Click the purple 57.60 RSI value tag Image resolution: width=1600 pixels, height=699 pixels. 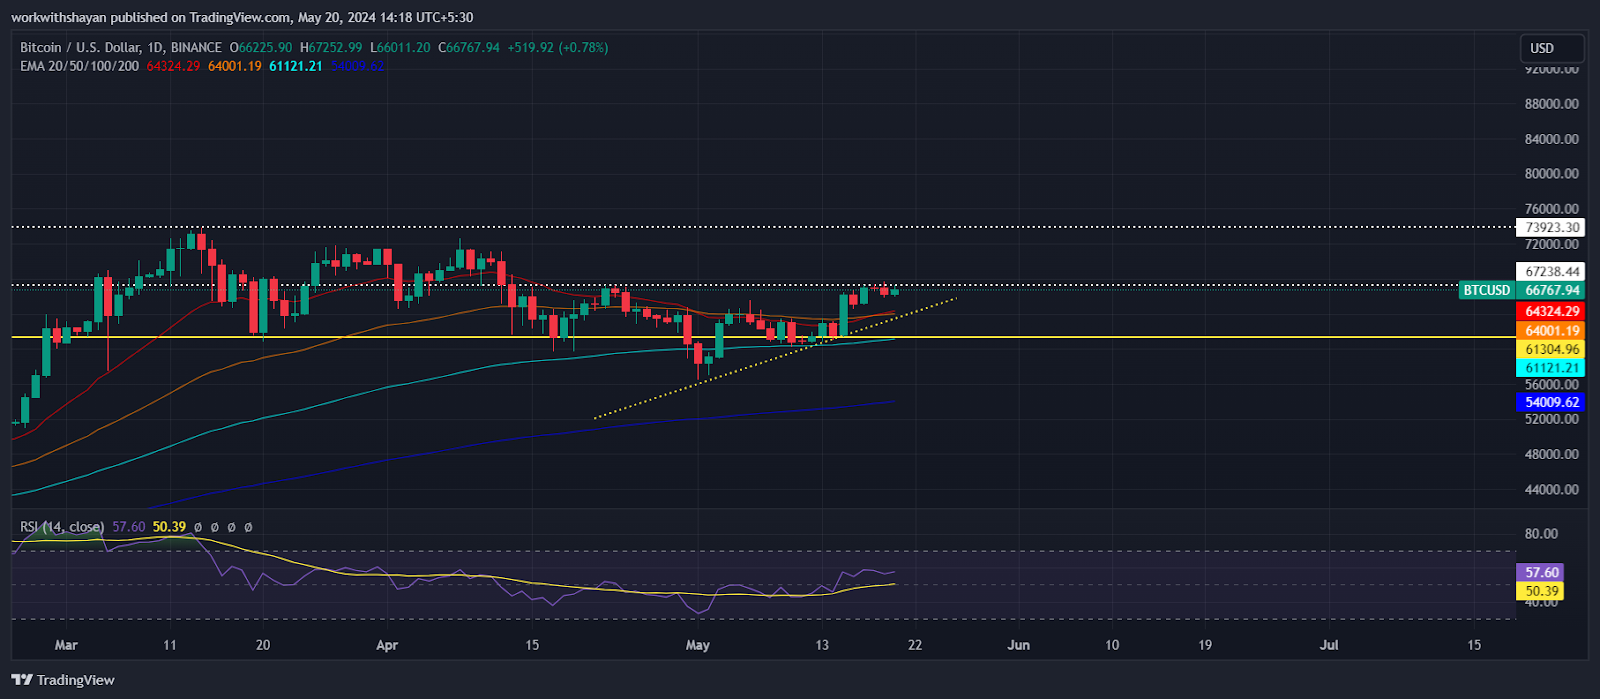tap(1541, 572)
